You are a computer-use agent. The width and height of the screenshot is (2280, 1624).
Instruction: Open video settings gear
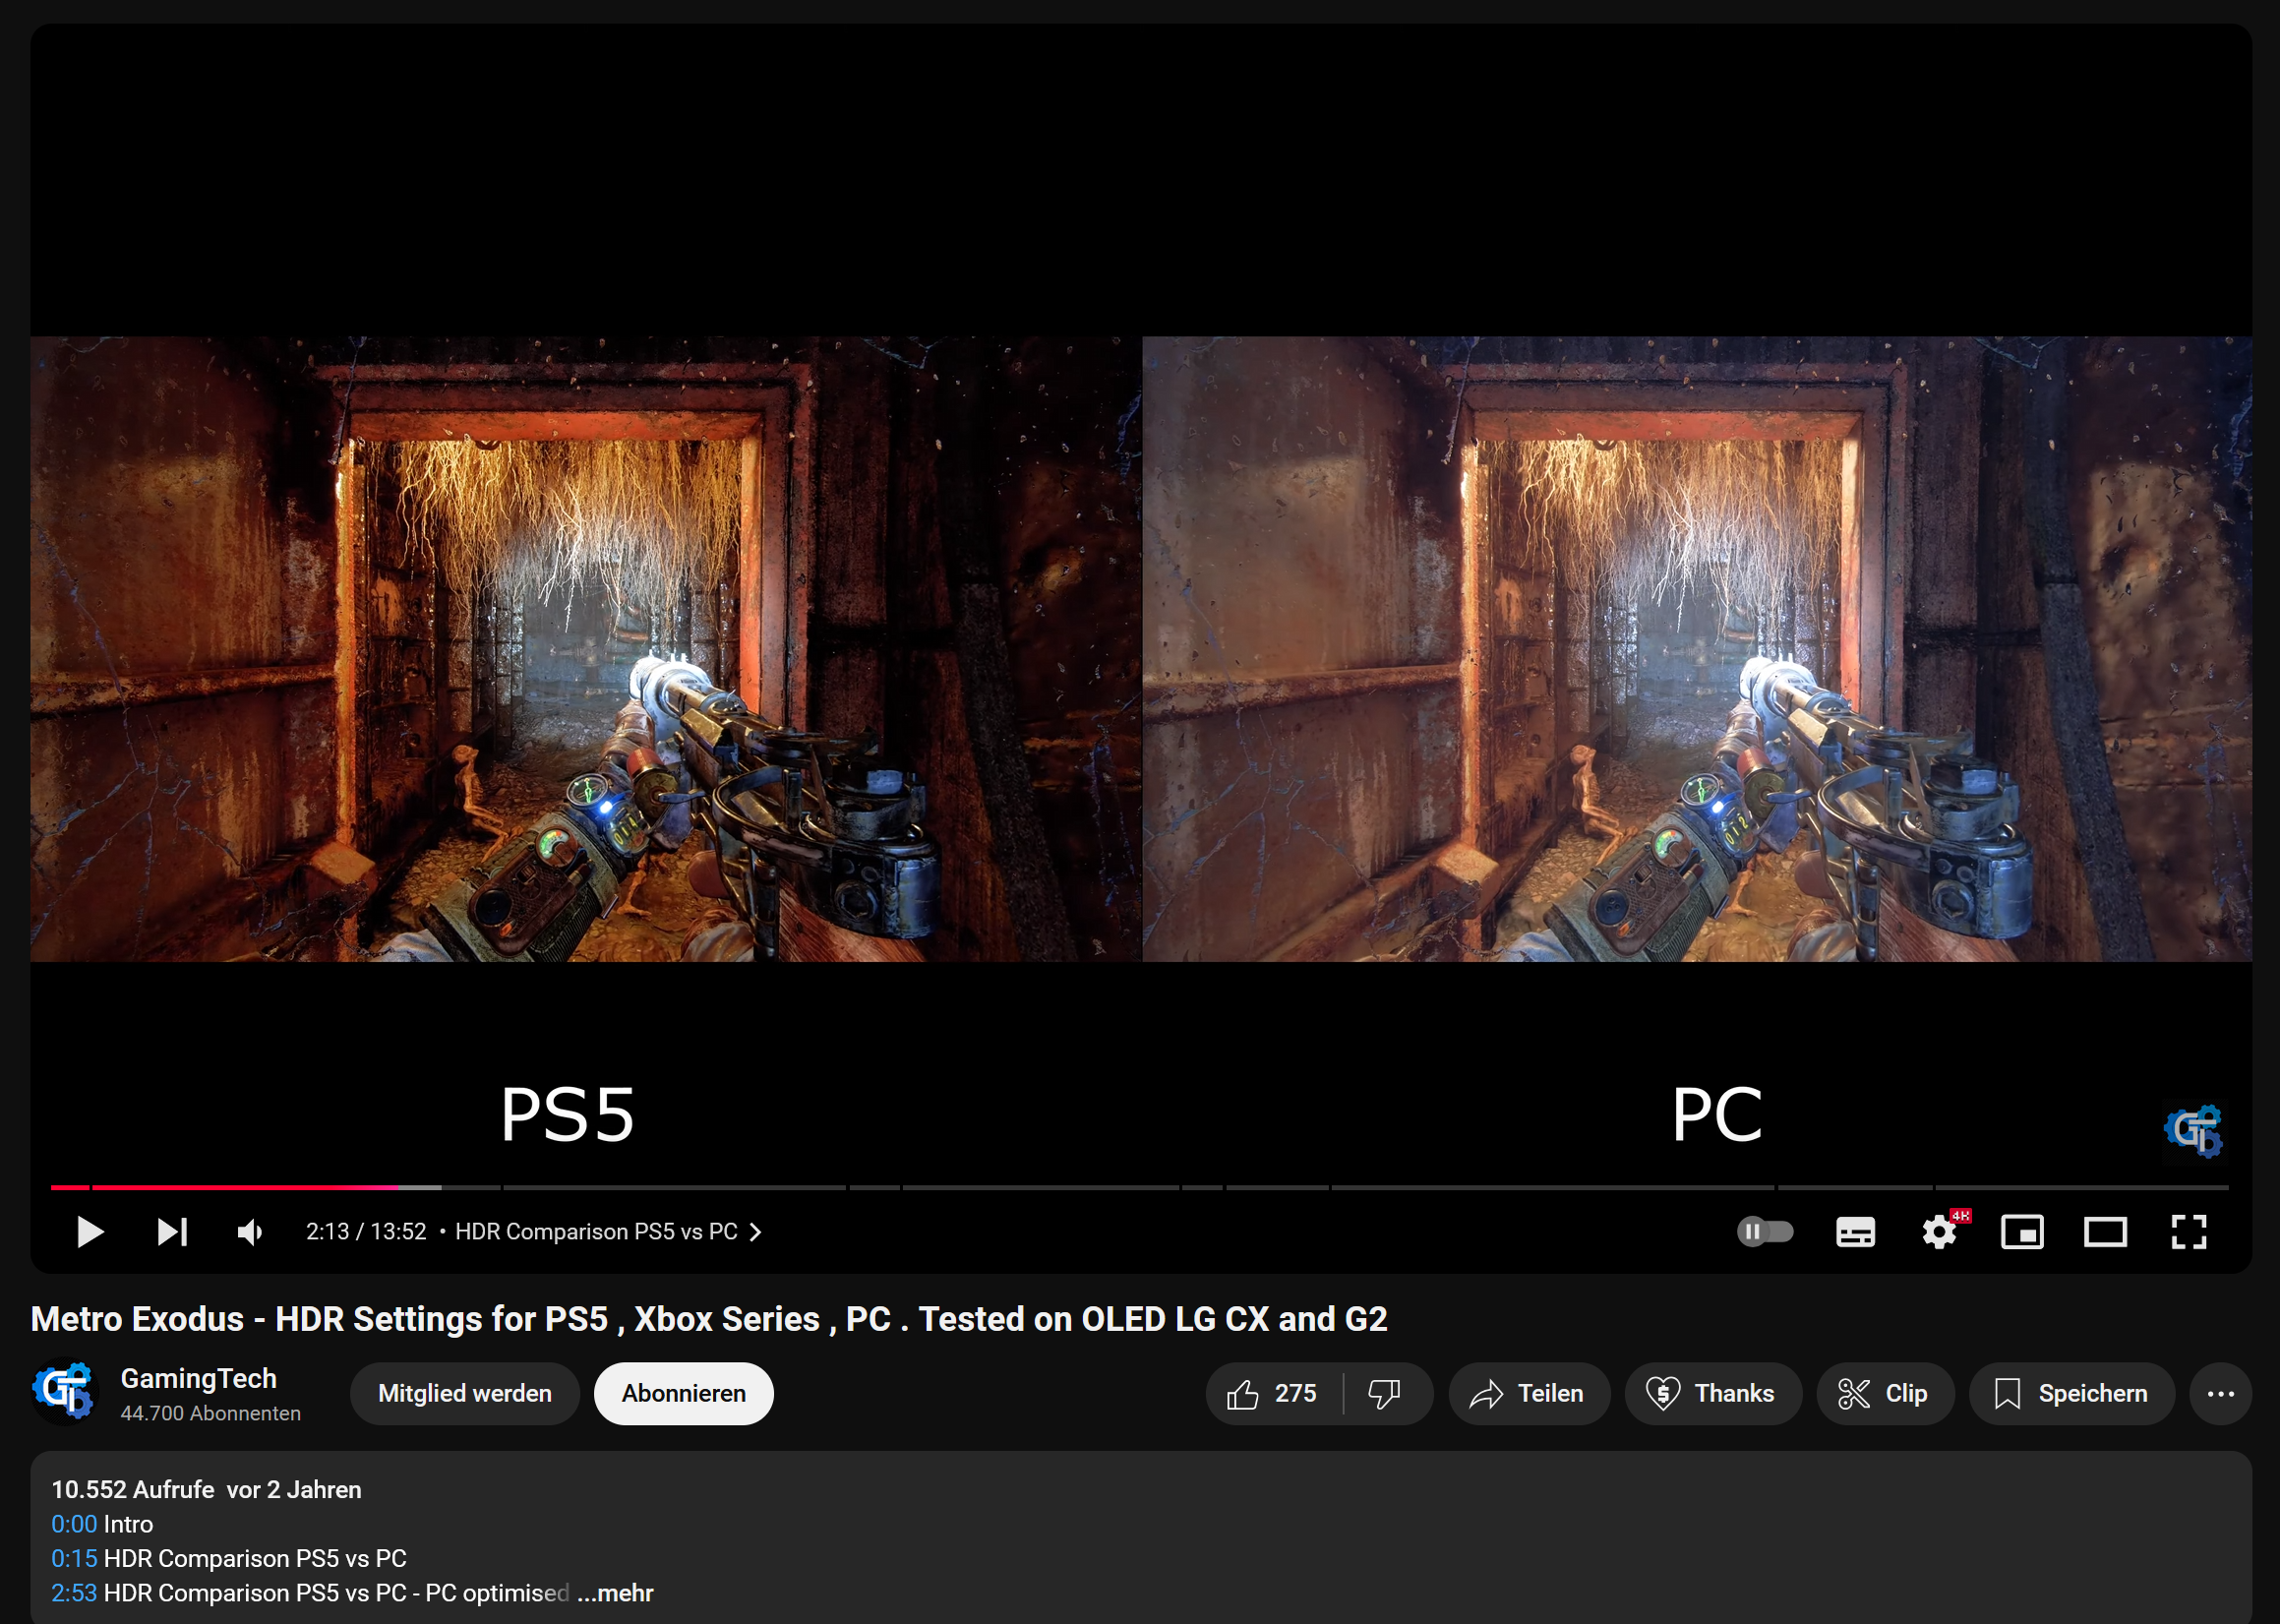pos(1938,1232)
